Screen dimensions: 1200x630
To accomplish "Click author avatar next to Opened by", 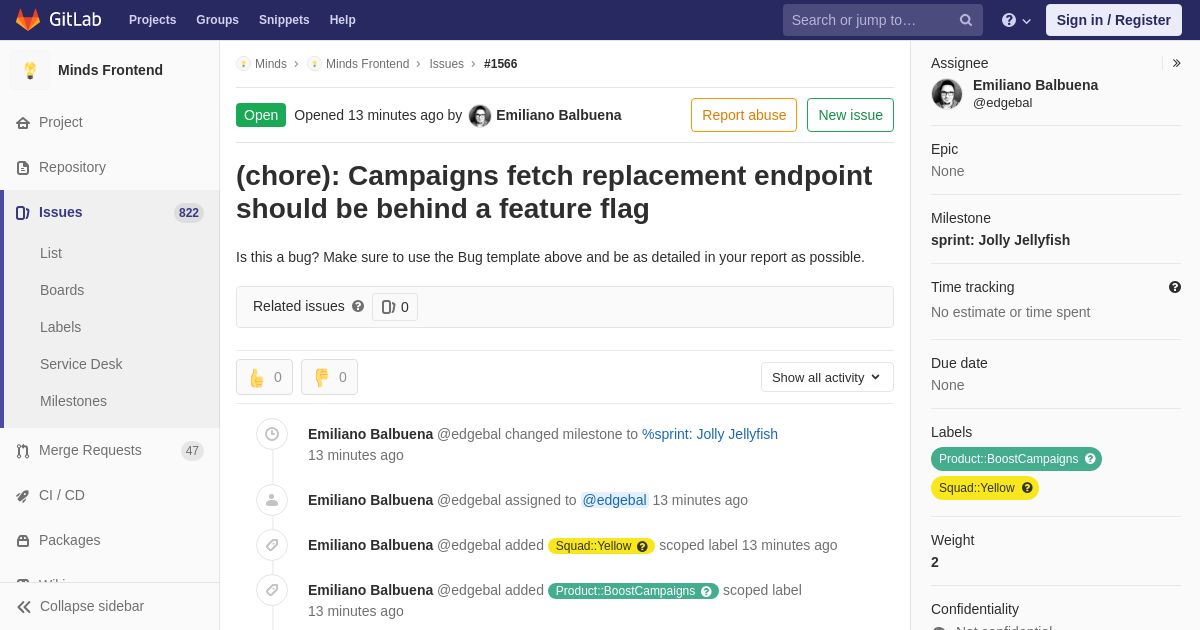I will (480, 116).
